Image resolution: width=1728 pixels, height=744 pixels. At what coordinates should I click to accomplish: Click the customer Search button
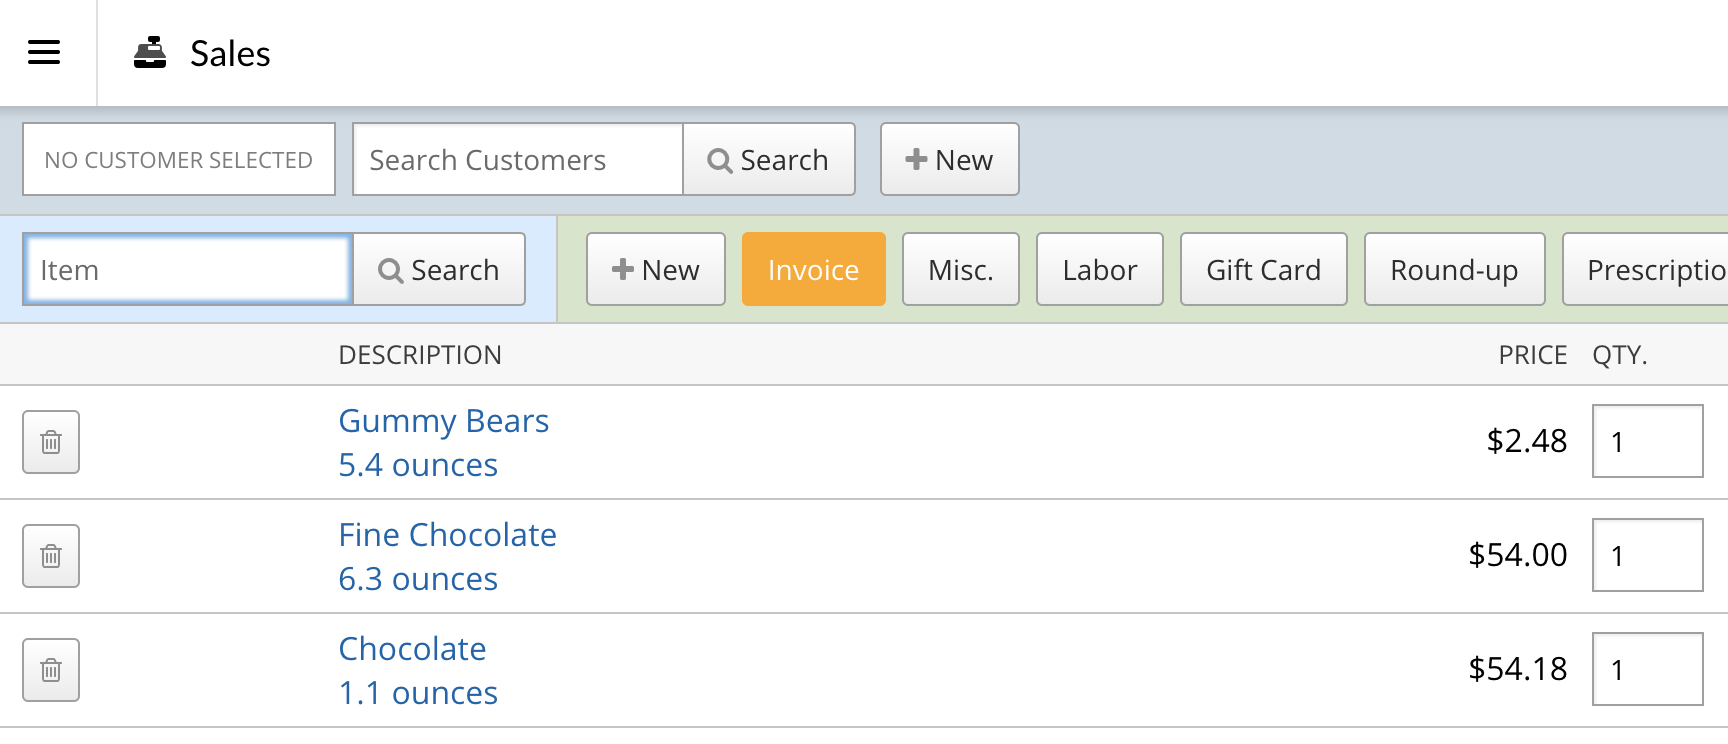[768, 160]
